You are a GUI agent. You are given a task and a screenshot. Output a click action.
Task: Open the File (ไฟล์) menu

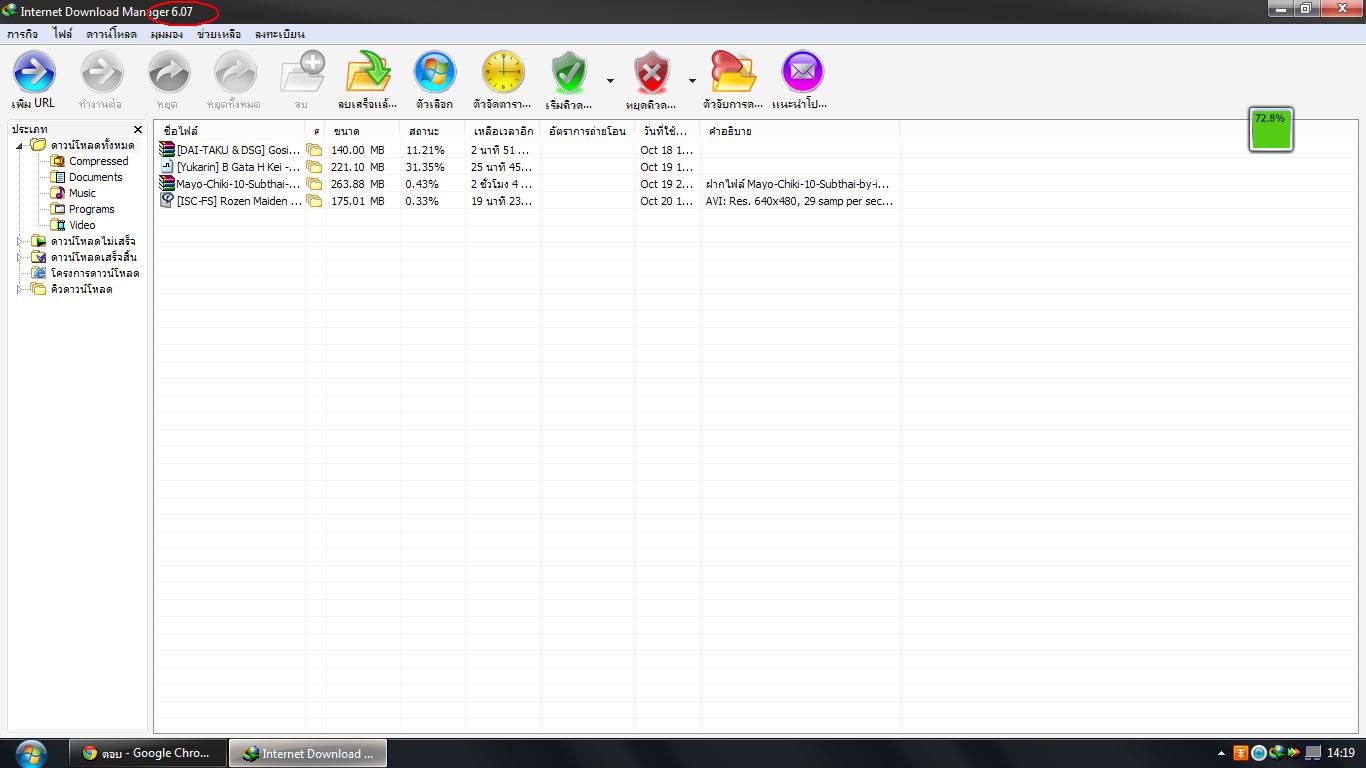(x=63, y=34)
